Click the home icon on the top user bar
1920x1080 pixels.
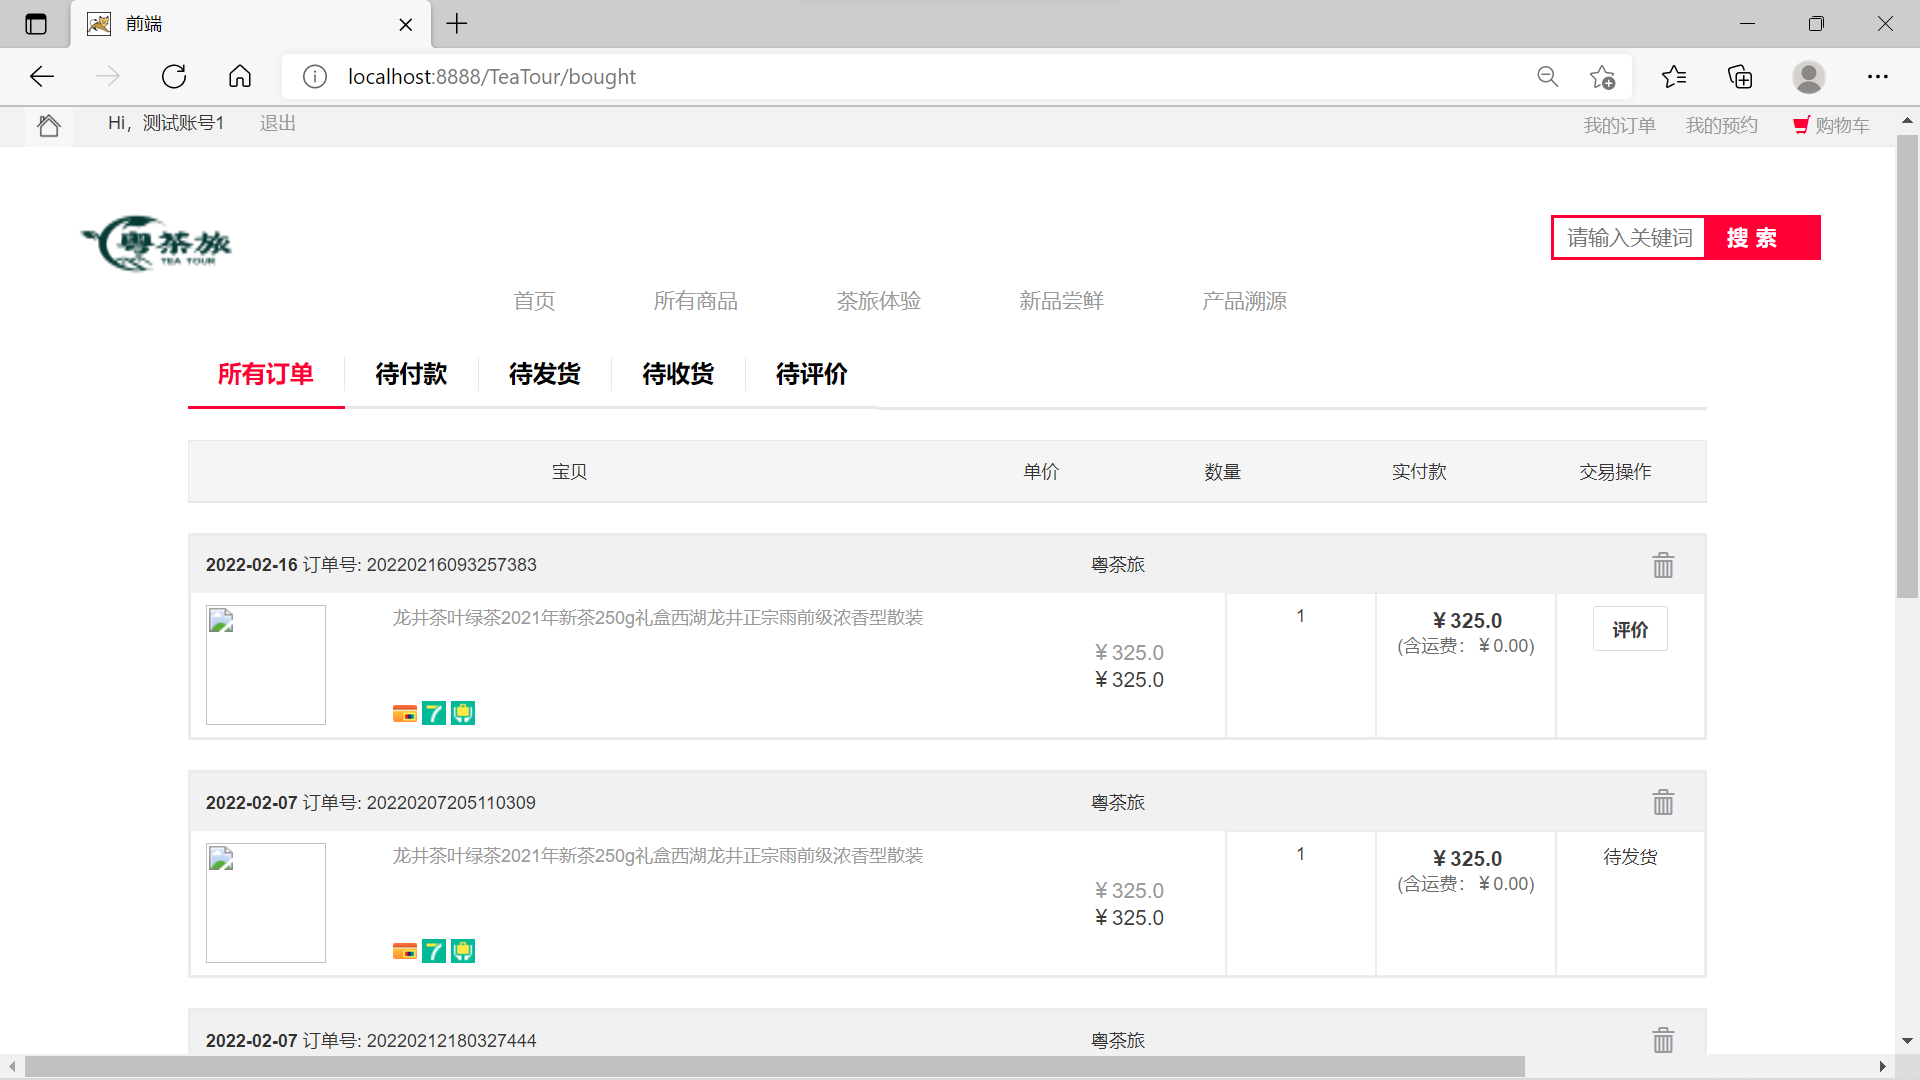(x=49, y=125)
